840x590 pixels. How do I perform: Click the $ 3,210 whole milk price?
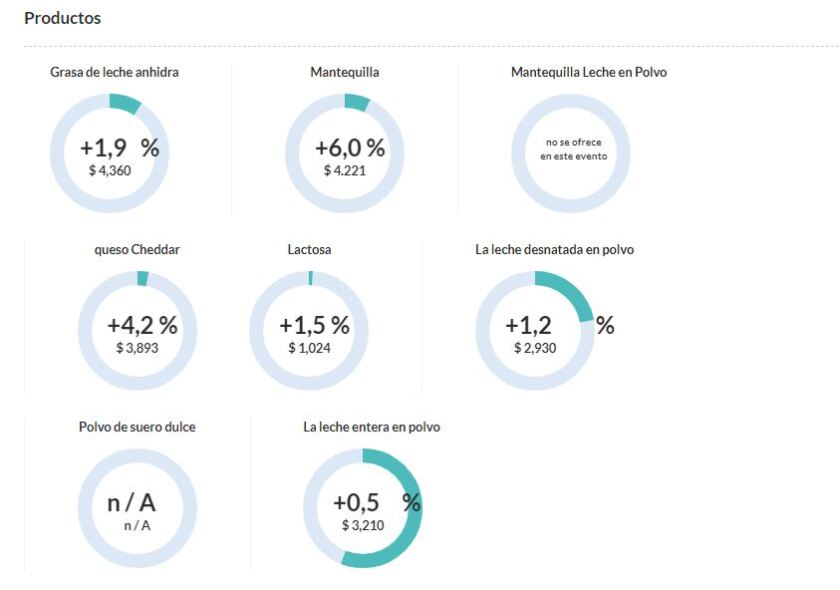362,525
